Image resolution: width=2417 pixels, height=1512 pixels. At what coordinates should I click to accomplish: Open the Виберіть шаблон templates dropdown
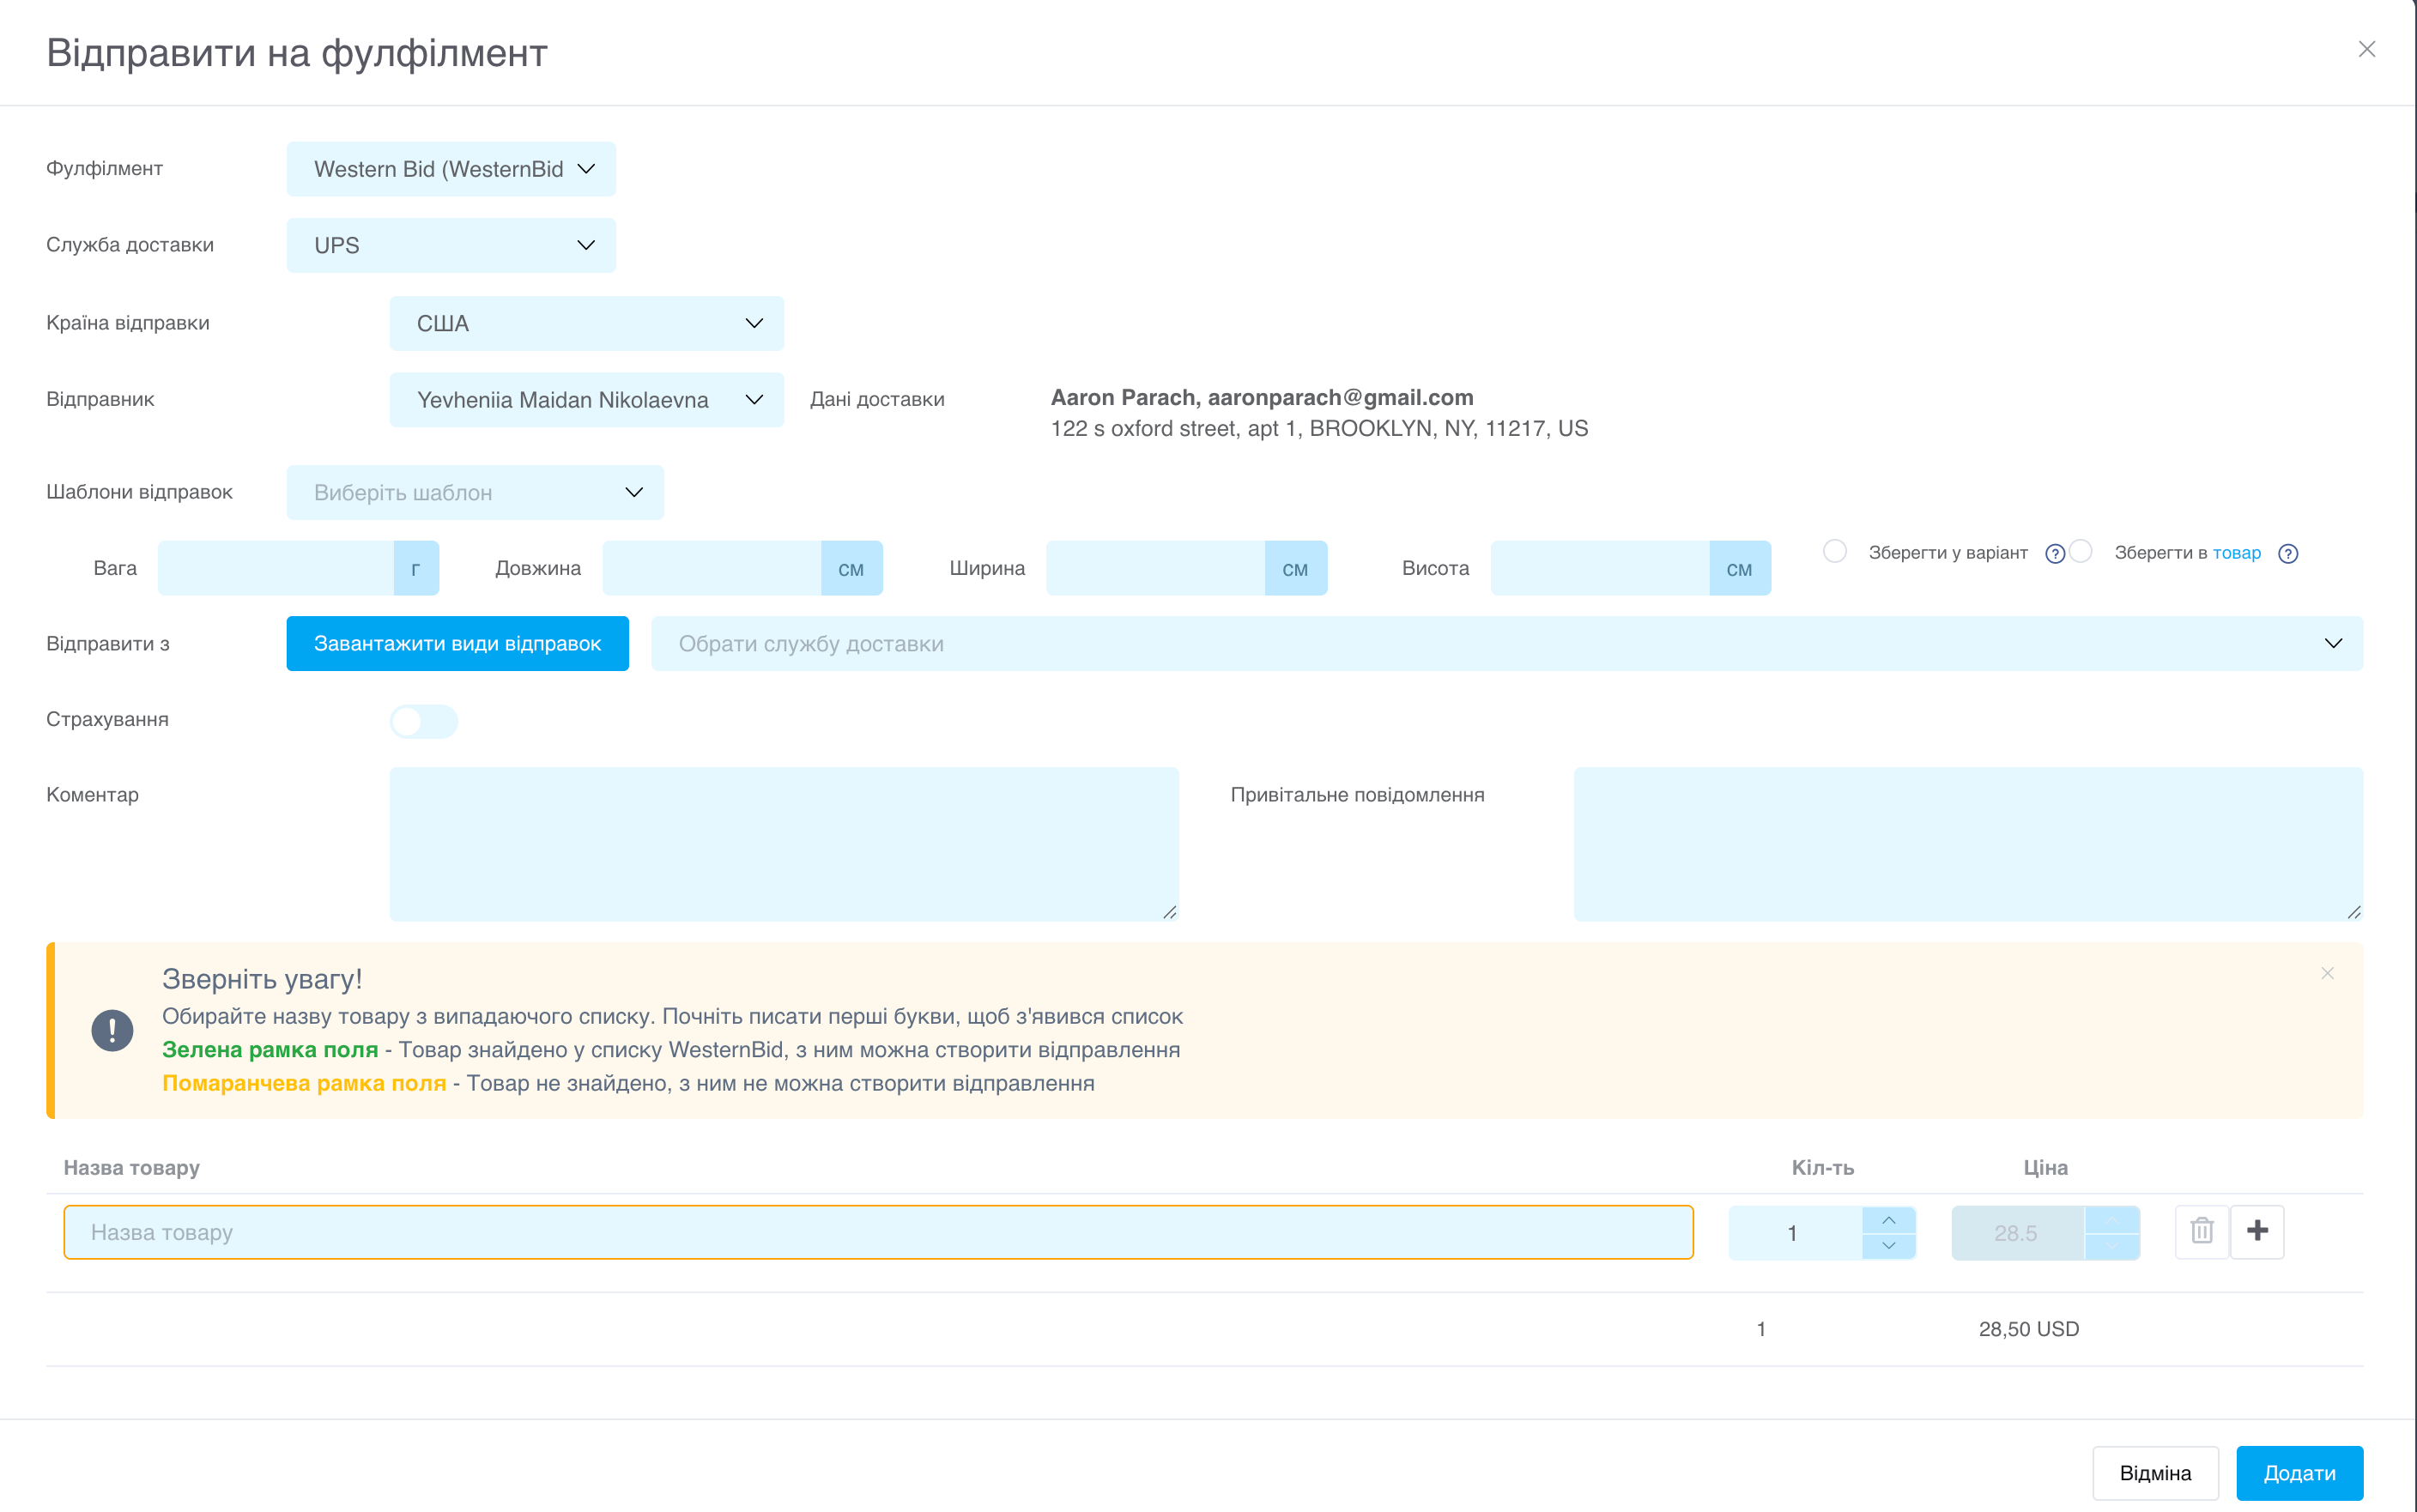tap(475, 492)
